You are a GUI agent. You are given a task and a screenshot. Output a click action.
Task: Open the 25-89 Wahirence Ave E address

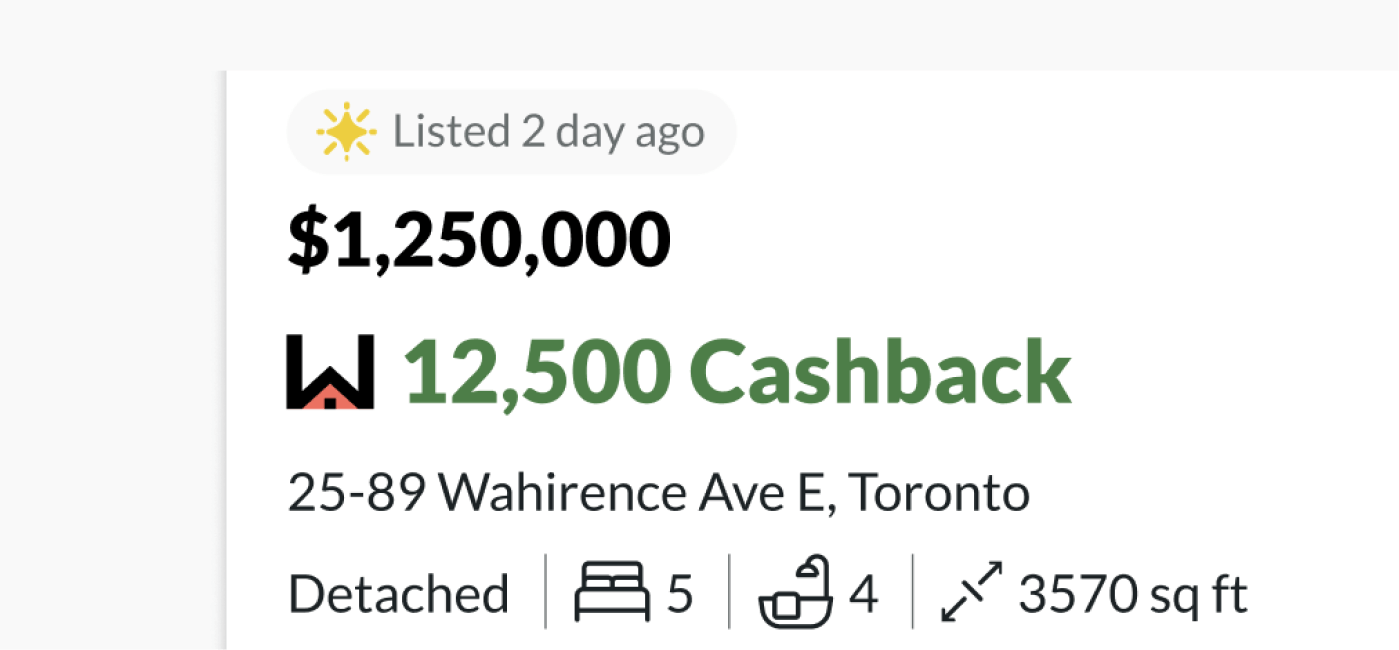[659, 493]
